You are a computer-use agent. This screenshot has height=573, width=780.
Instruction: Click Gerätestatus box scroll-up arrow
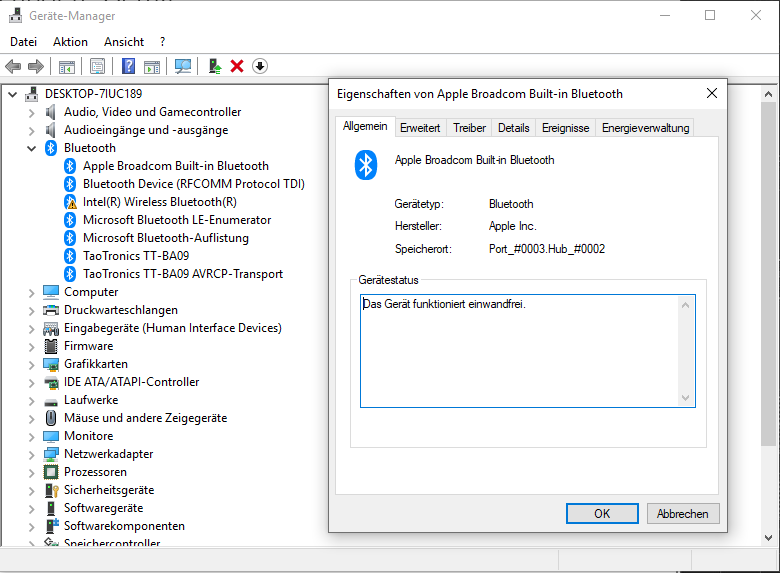pyautogui.click(x=685, y=305)
